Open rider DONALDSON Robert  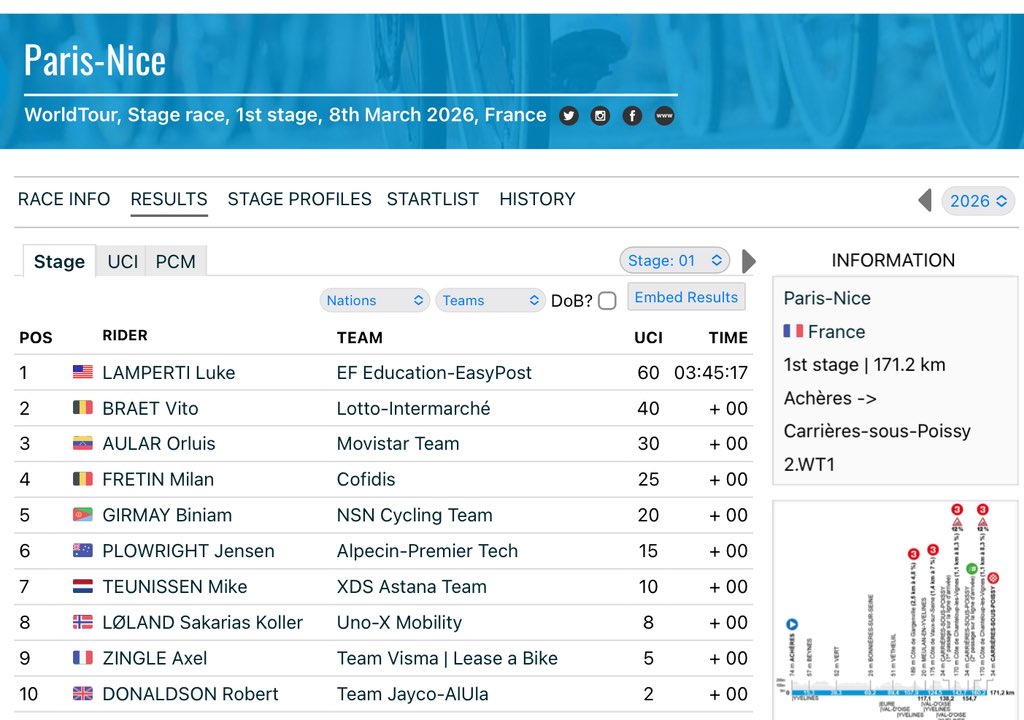pos(190,694)
